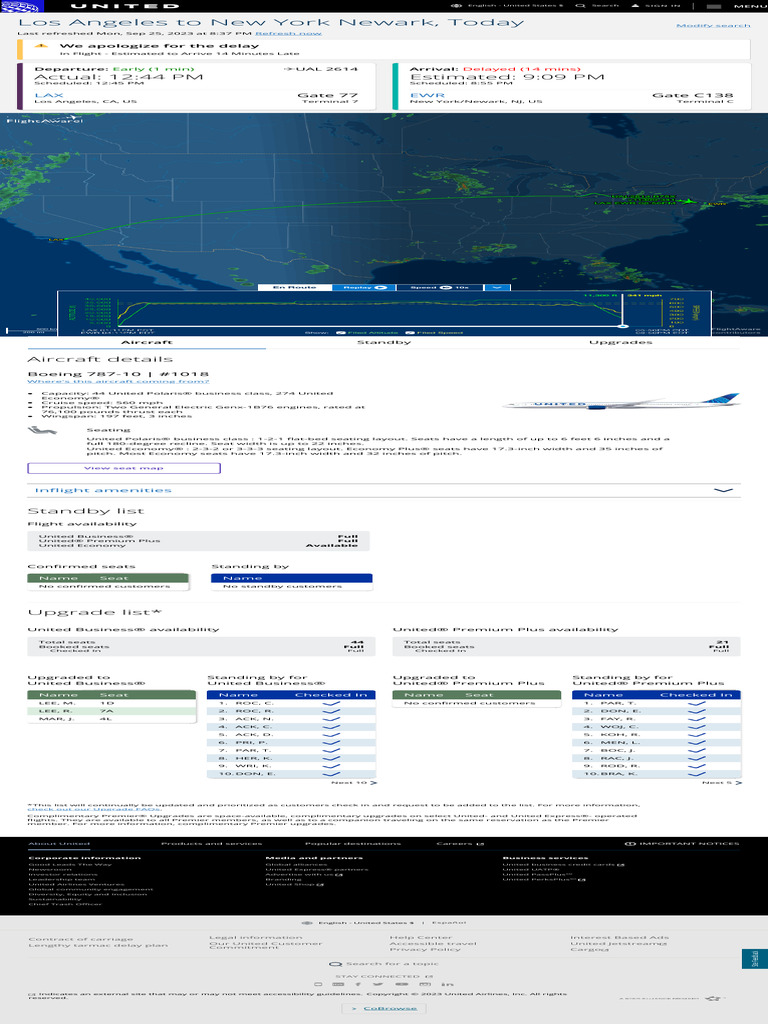Collapse the map graph chevron button
The image size is (768, 1024).
tap(497, 287)
